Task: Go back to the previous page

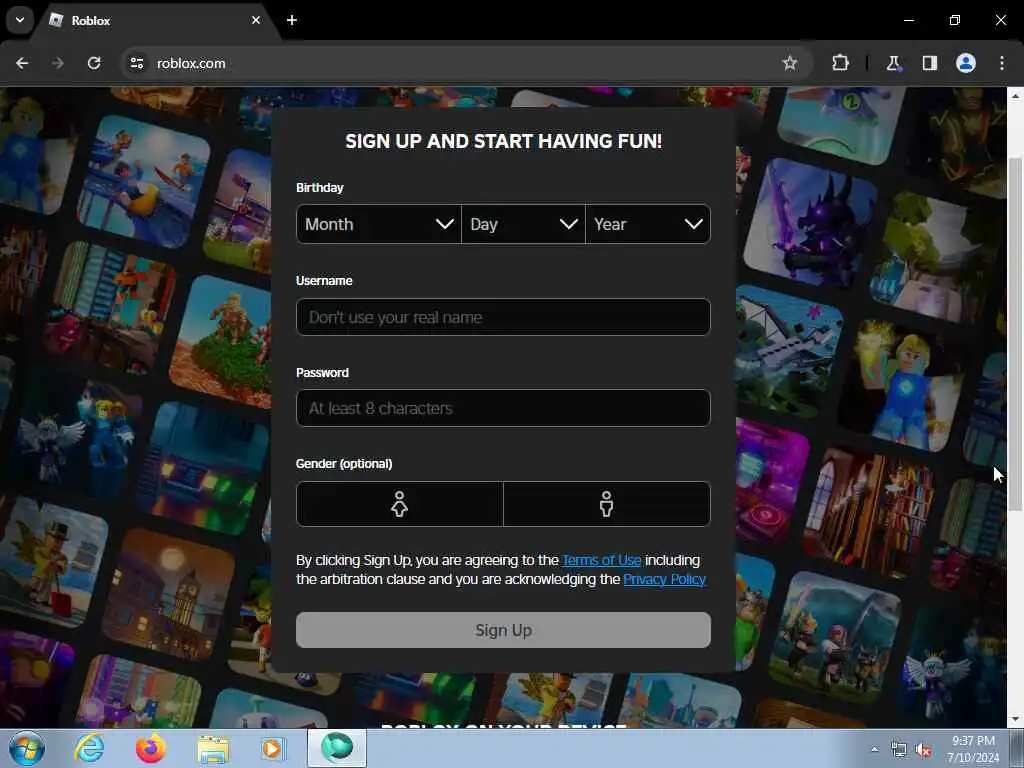Action: [22, 63]
